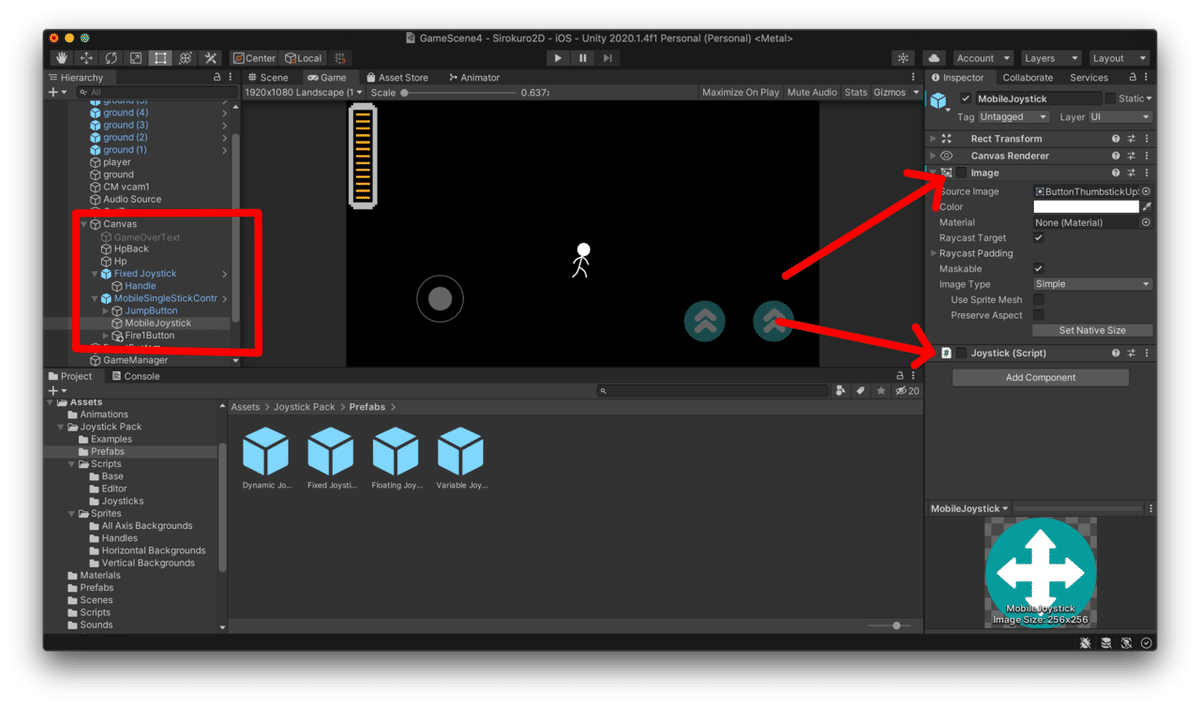
Task: Open Joystick Script help icon
Action: coord(1116,353)
